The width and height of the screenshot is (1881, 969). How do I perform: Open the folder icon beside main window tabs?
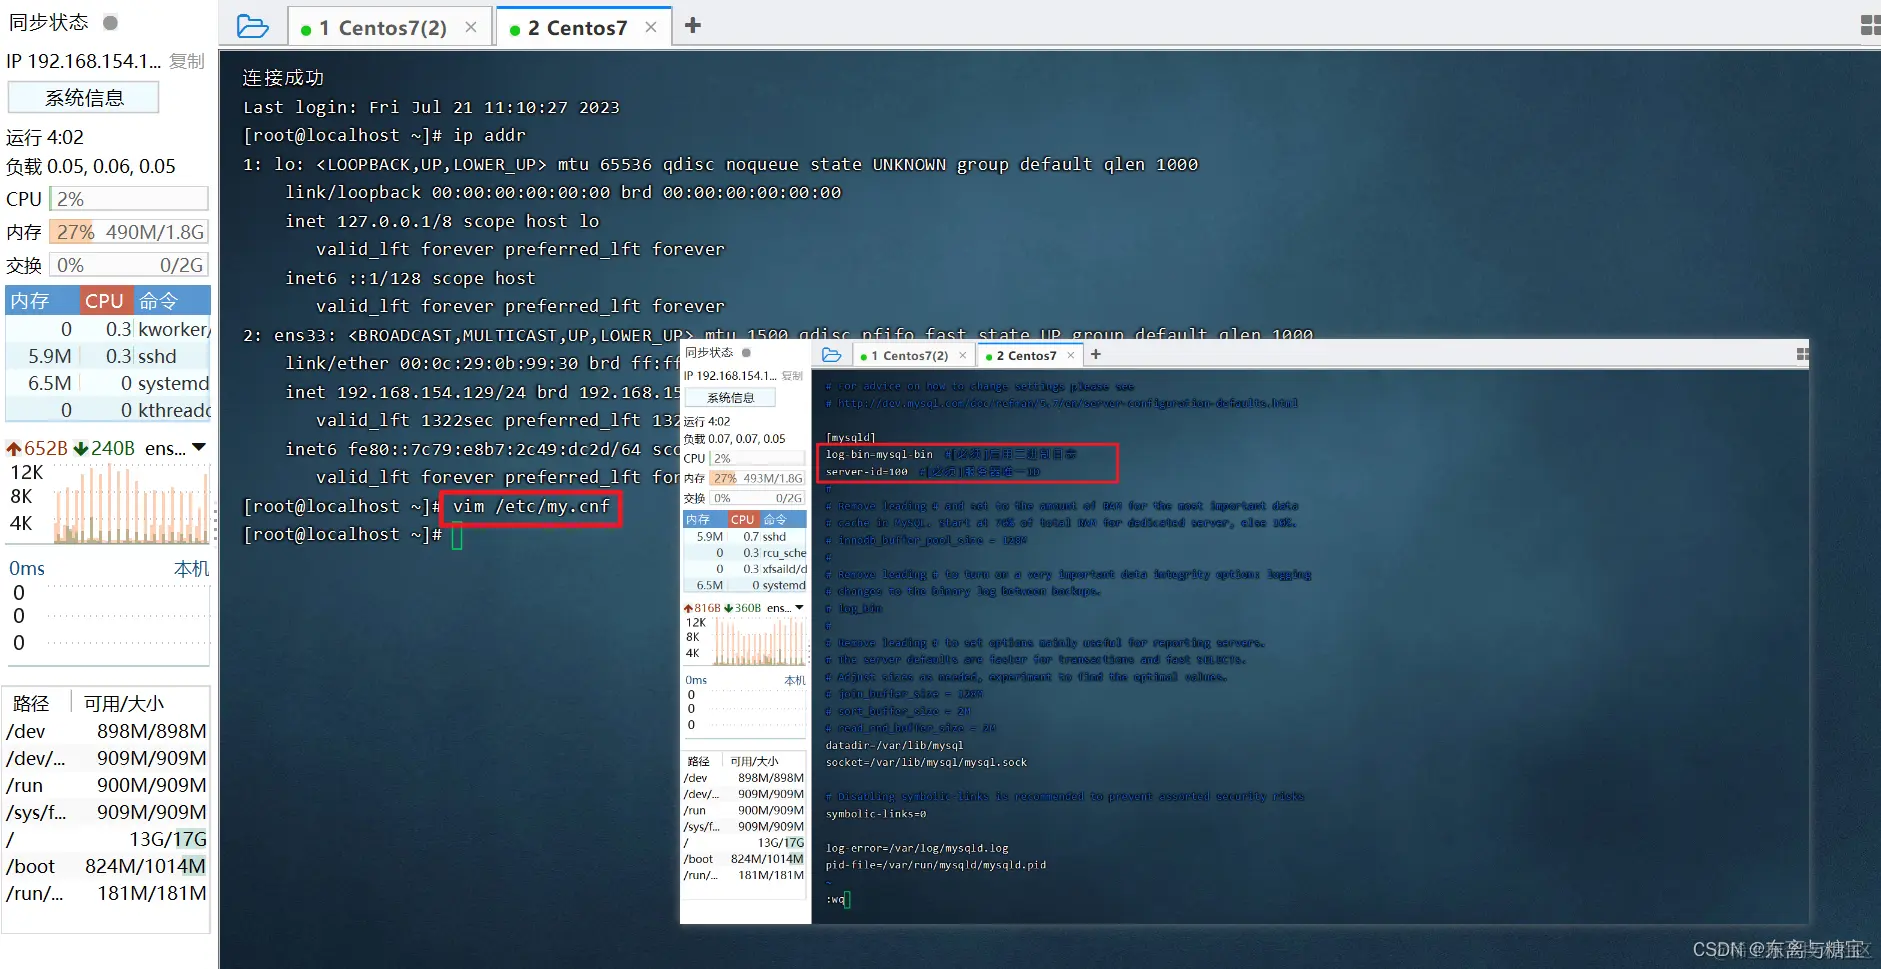click(x=252, y=26)
